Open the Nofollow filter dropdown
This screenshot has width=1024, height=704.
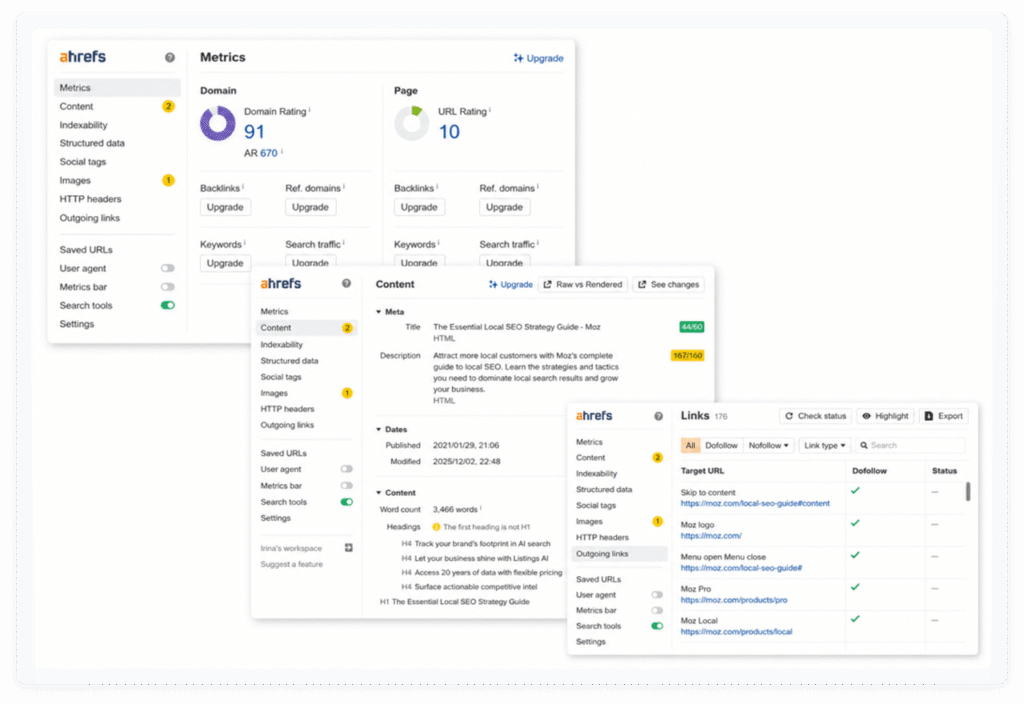(x=769, y=445)
